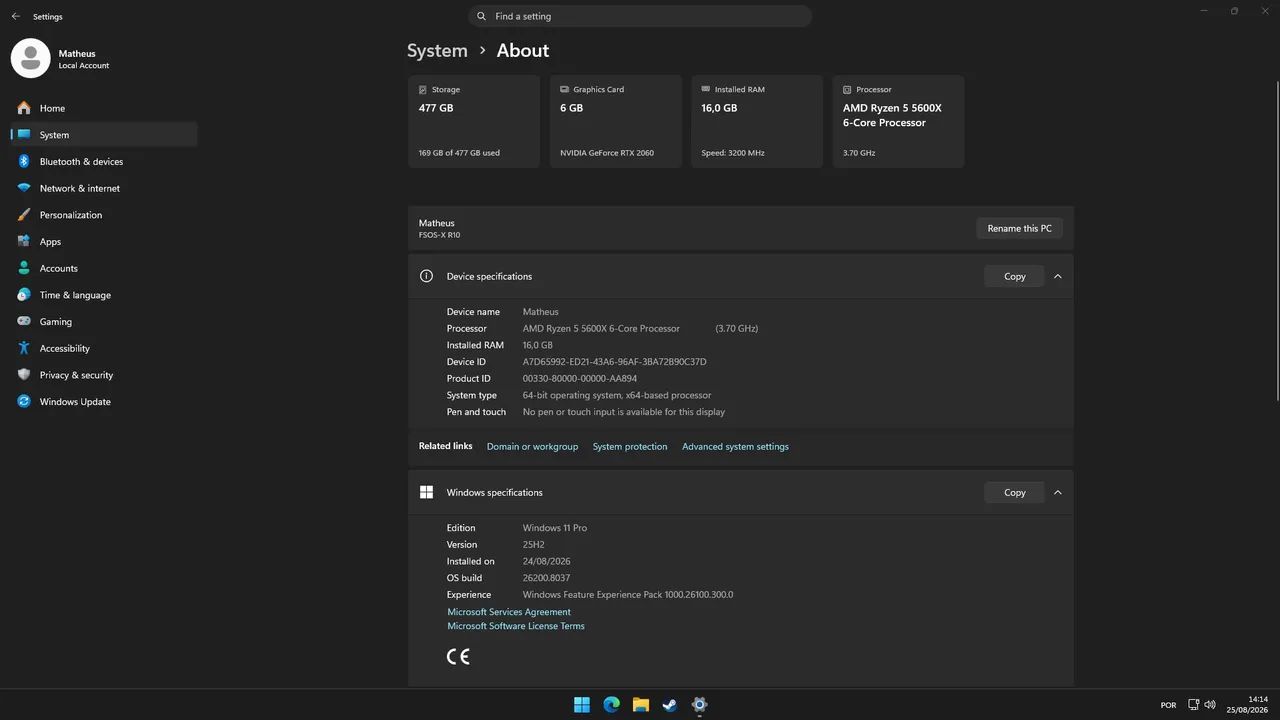Viewport: 1280px width, 720px height.
Task: Select the Accounts menu item
Action: pyautogui.click(x=104, y=268)
